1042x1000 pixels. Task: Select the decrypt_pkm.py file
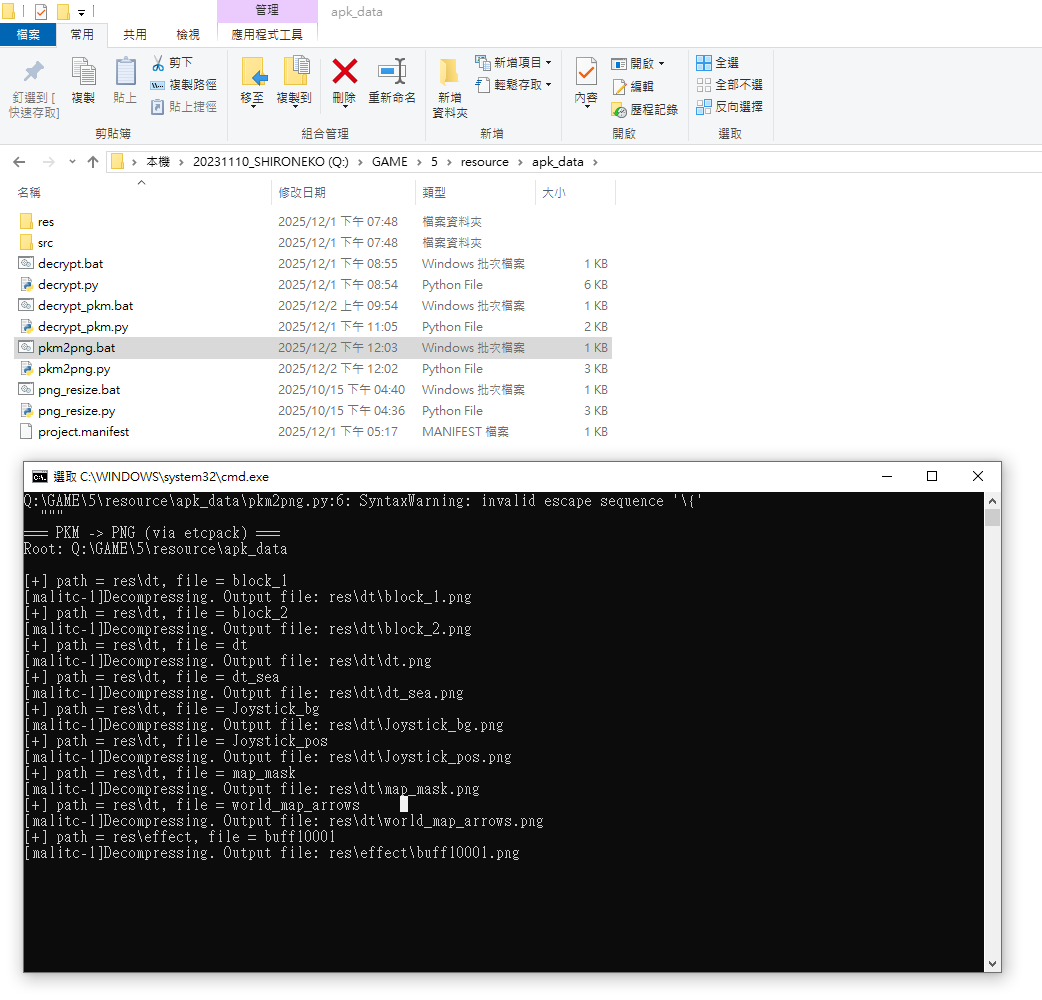pyautogui.click(x=83, y=327)
